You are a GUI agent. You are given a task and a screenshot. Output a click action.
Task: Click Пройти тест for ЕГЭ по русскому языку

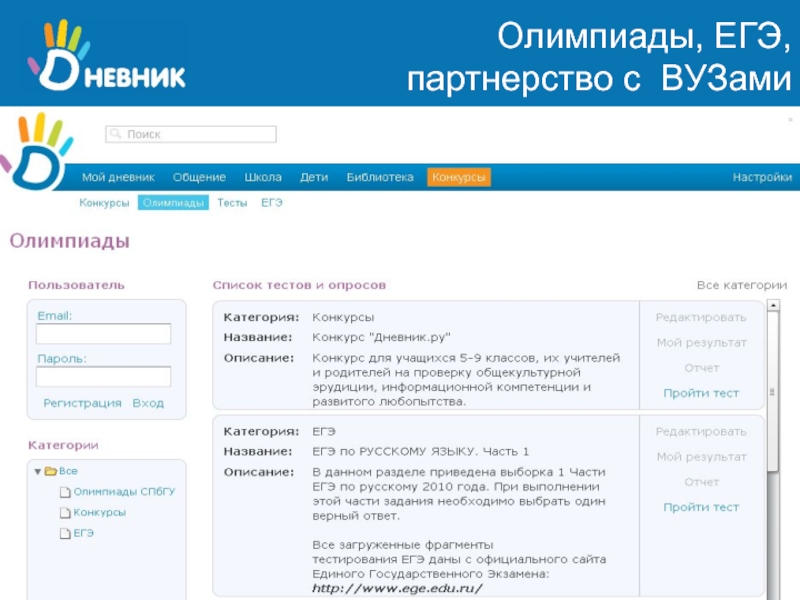coord(701,507)
